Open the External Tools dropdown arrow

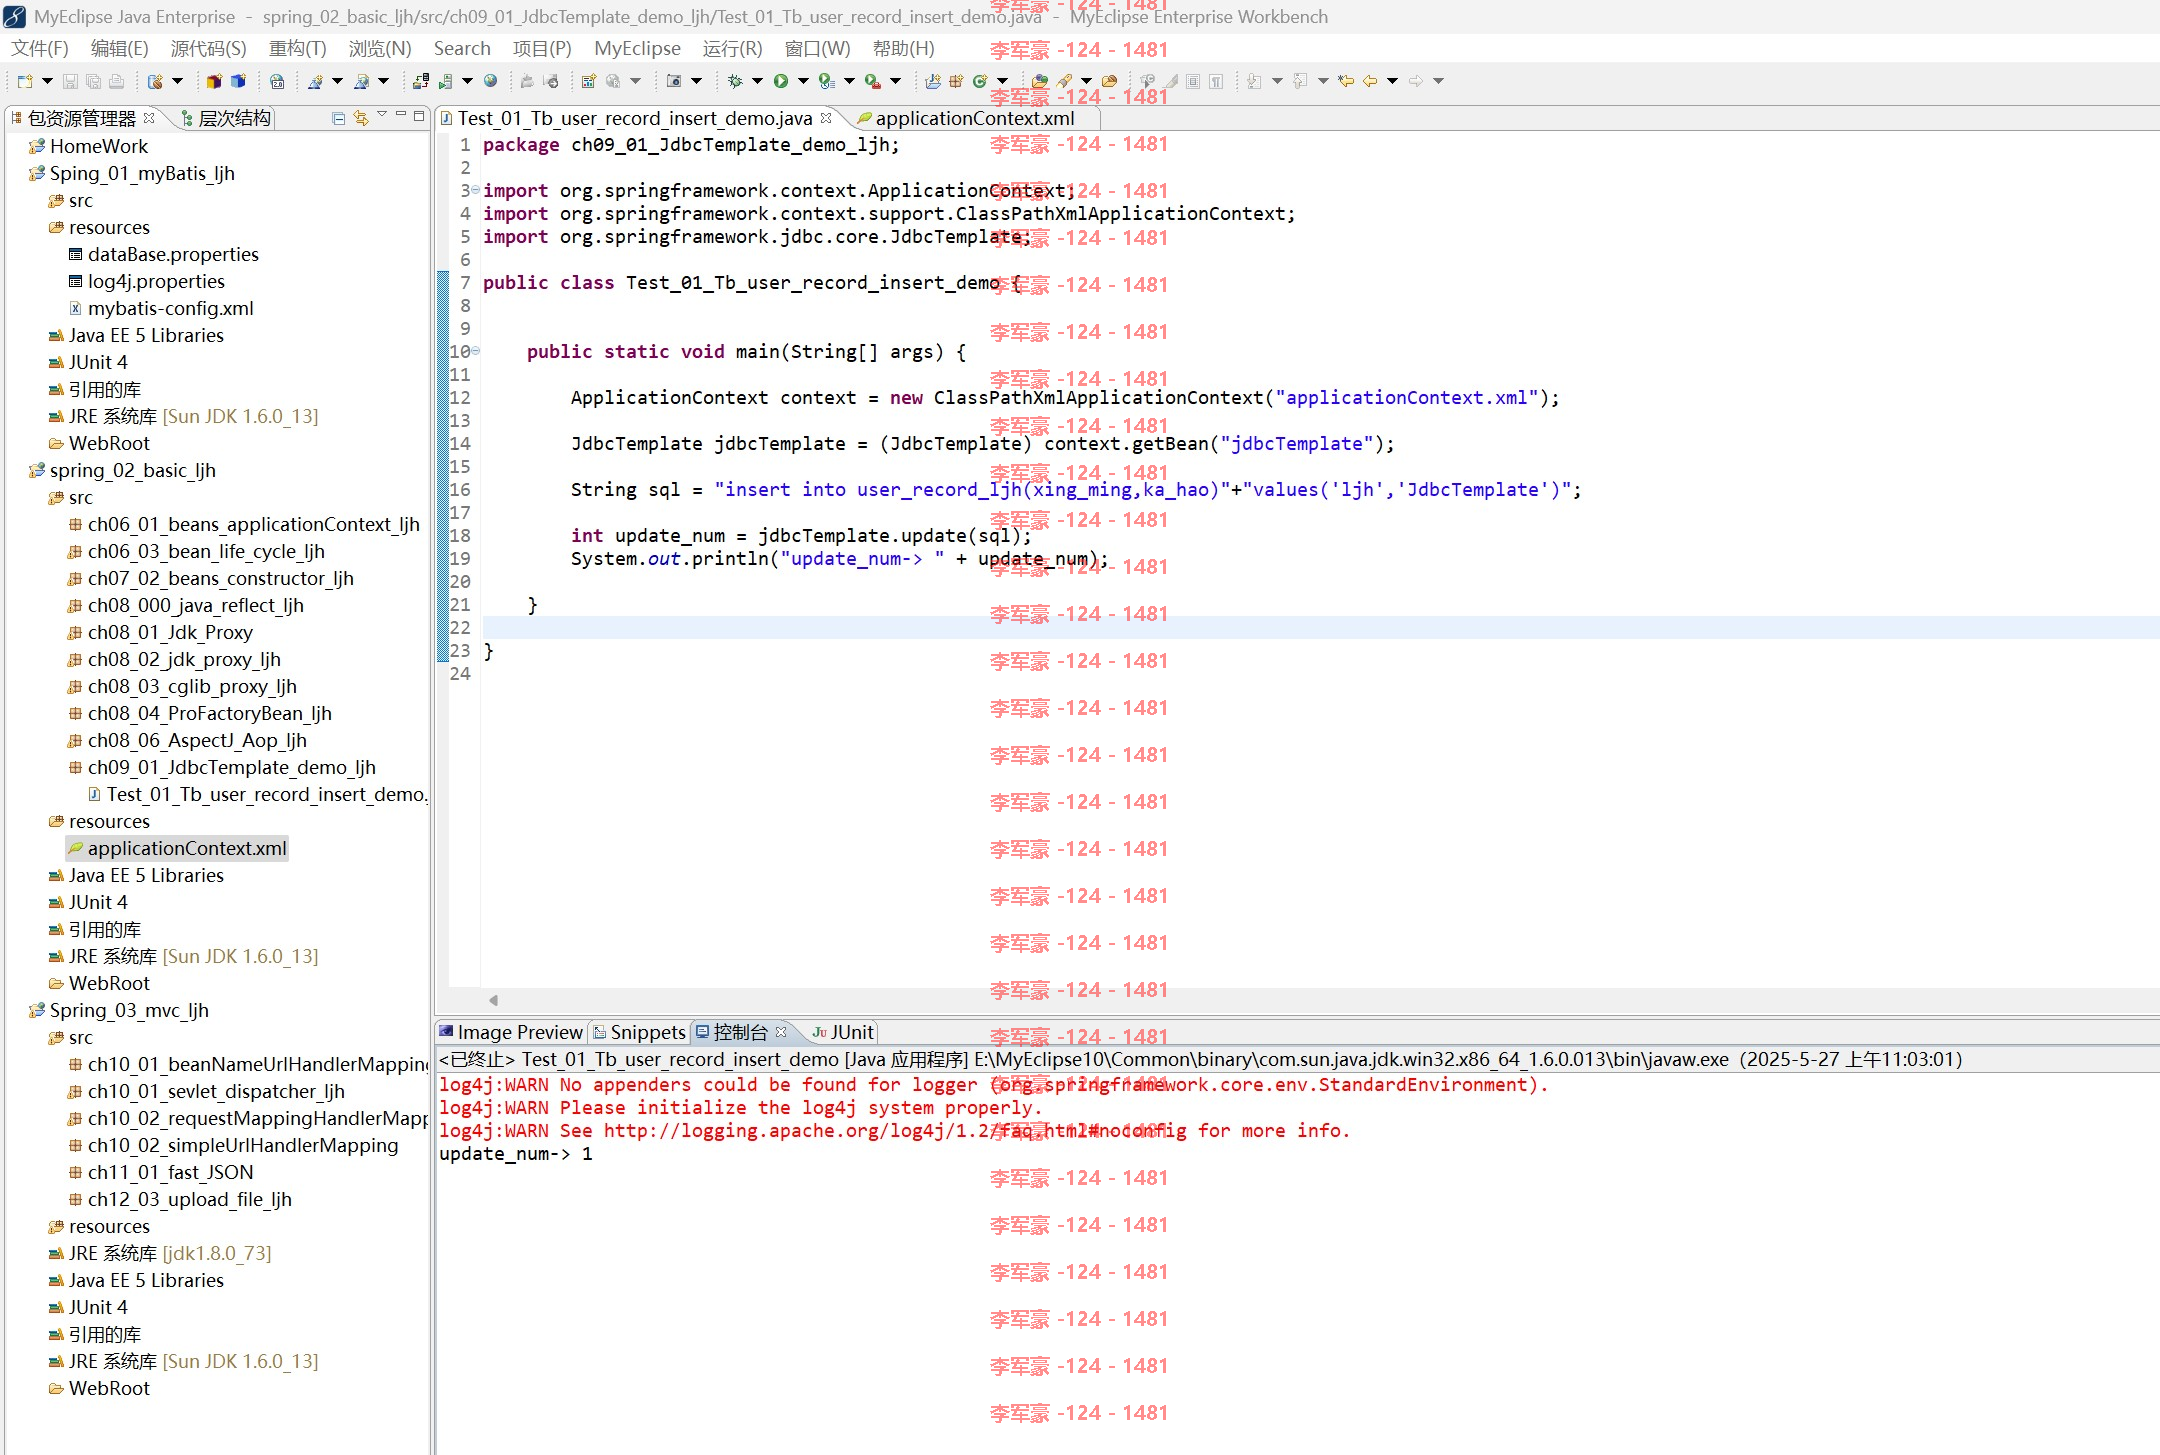click(895, 81)
